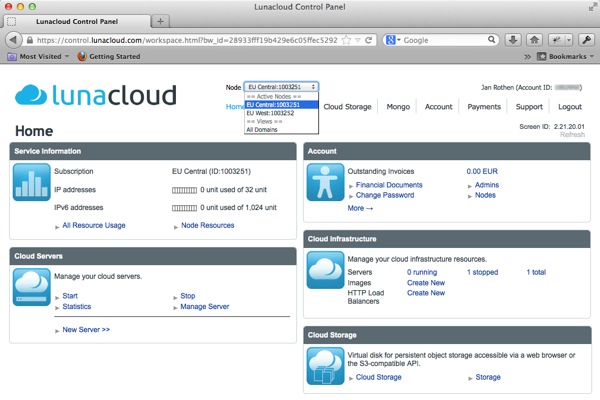The image size is (600, 400).
Task: Click the Account person figure icon
Action: pyautogui.click(x=325, y=182)
